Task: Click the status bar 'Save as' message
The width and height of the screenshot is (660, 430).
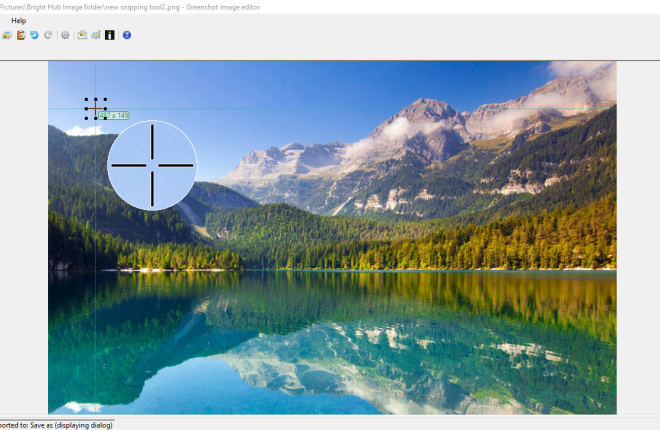Action: pyautogui.click(x=56, y=425)
